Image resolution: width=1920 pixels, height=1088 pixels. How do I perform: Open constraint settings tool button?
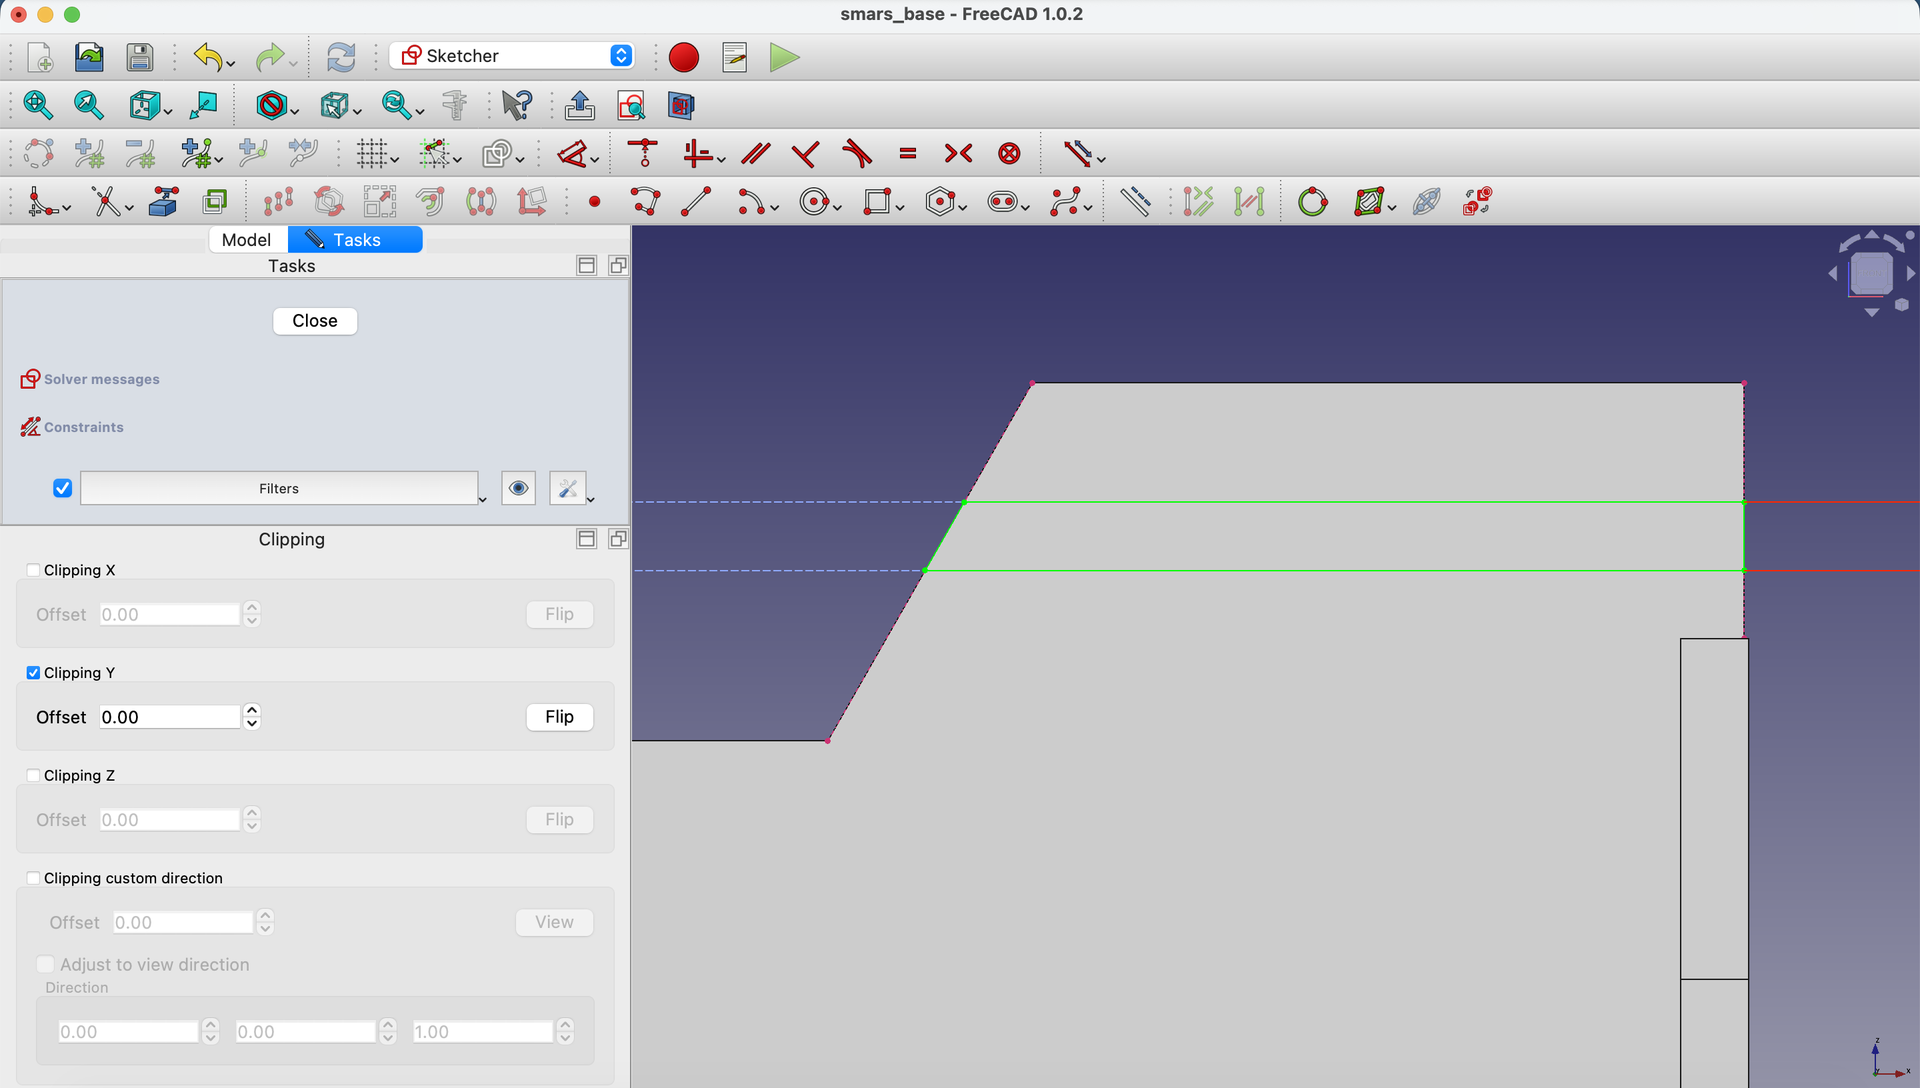(x=567, y=488)
